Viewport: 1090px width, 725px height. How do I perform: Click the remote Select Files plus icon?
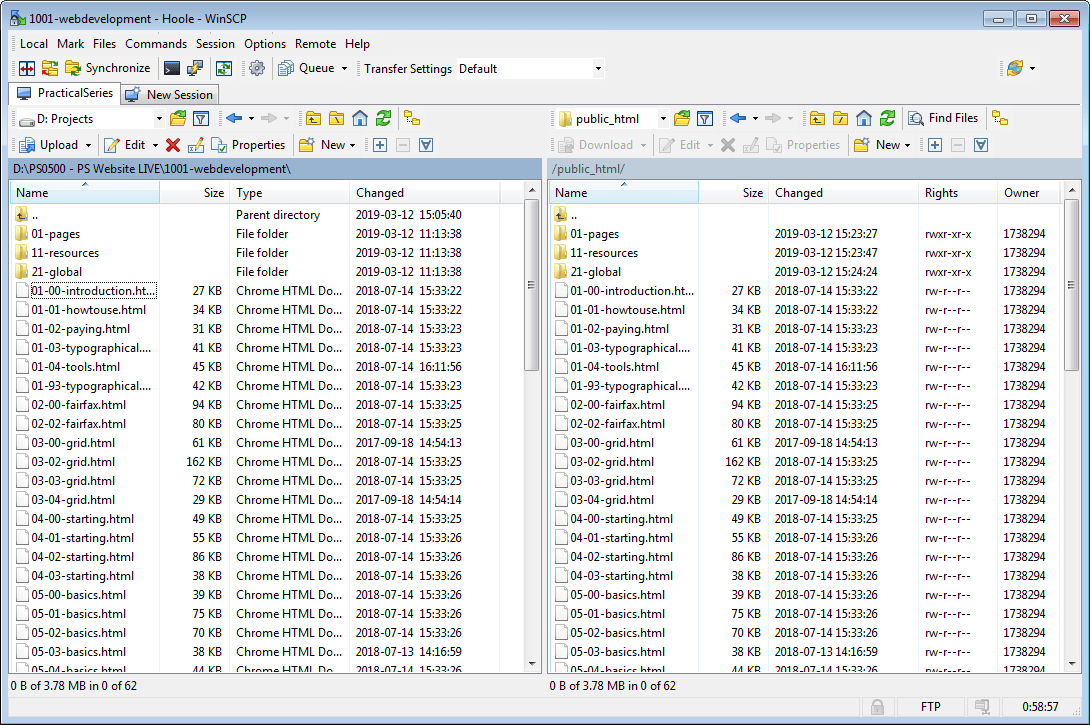coord(935,145)
